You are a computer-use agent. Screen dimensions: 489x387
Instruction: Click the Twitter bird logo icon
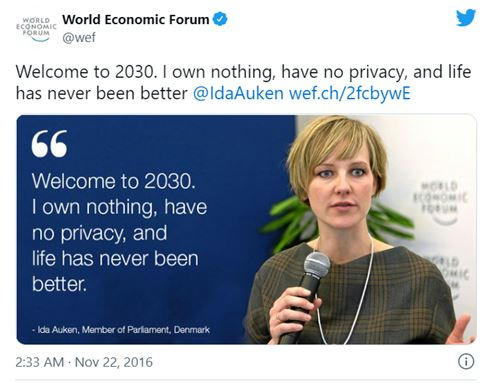point(466,17)
